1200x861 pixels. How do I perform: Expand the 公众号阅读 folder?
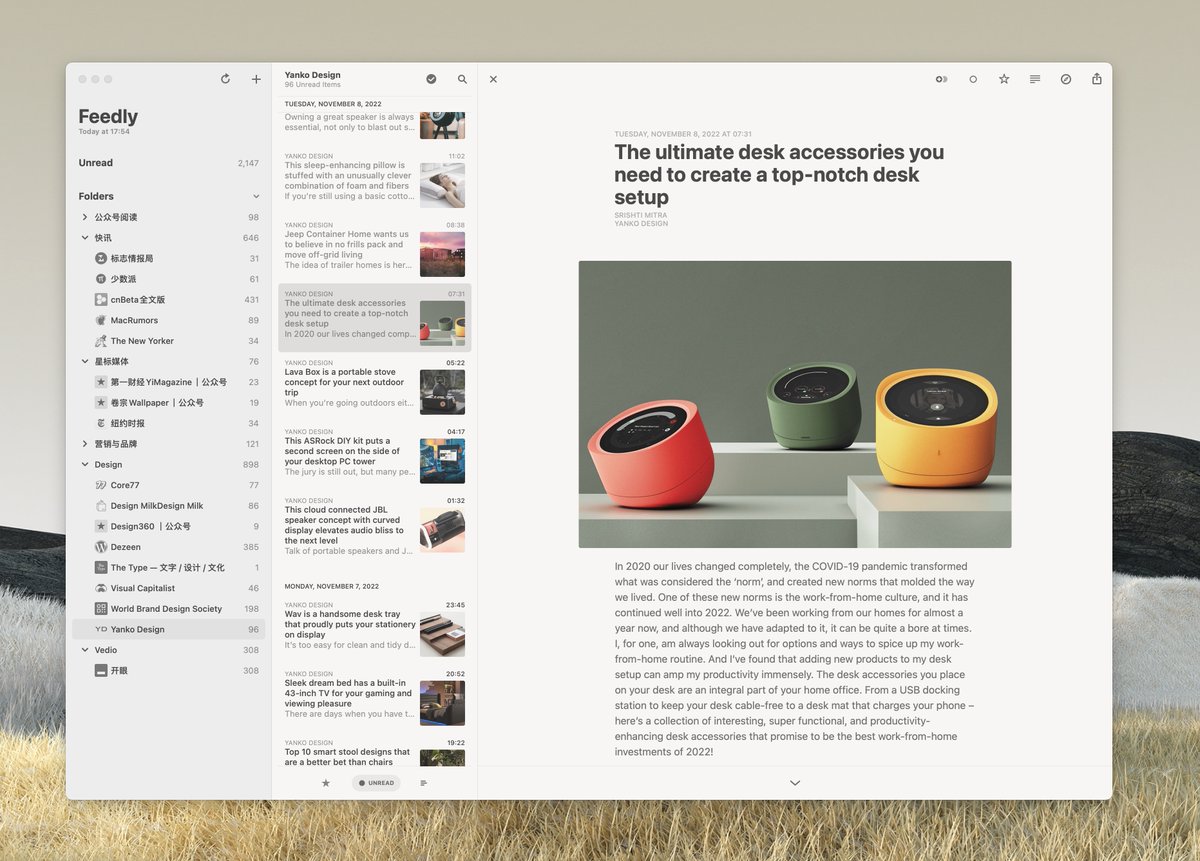coord(85,217)
